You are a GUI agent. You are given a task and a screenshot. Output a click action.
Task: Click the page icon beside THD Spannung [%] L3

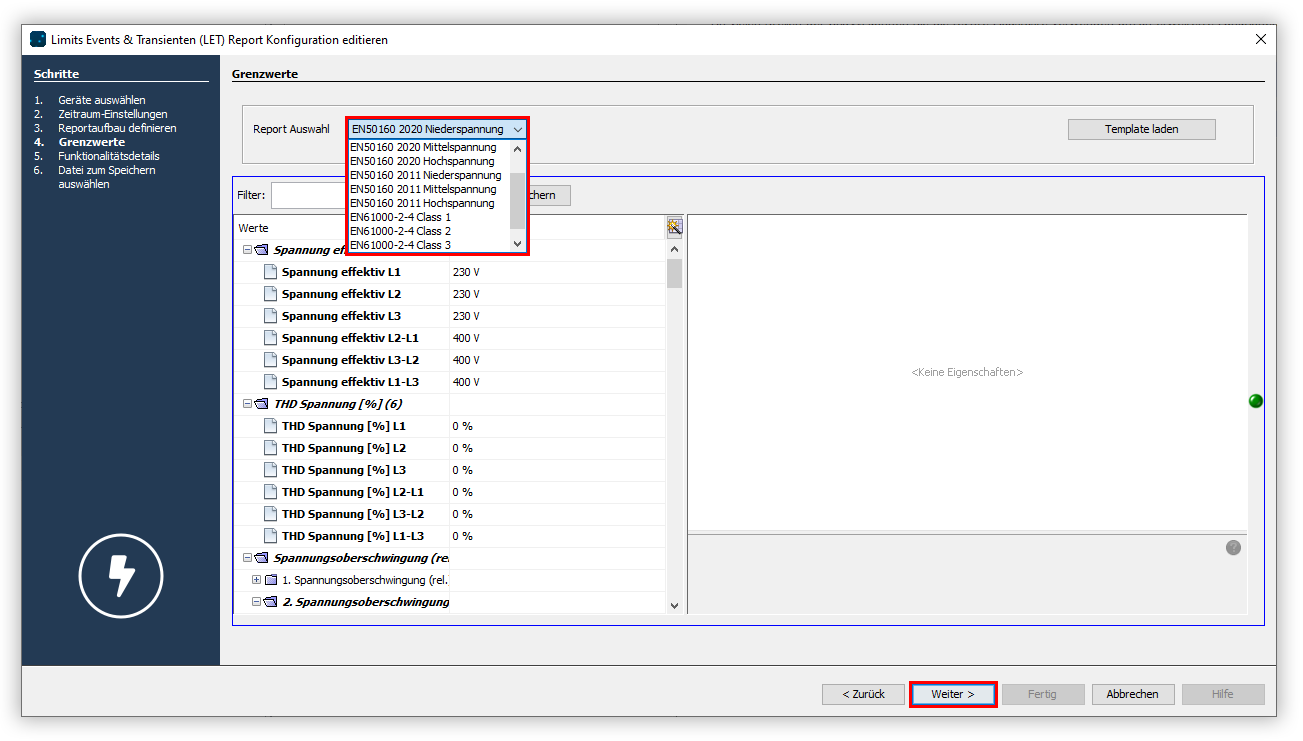(270, 470)
